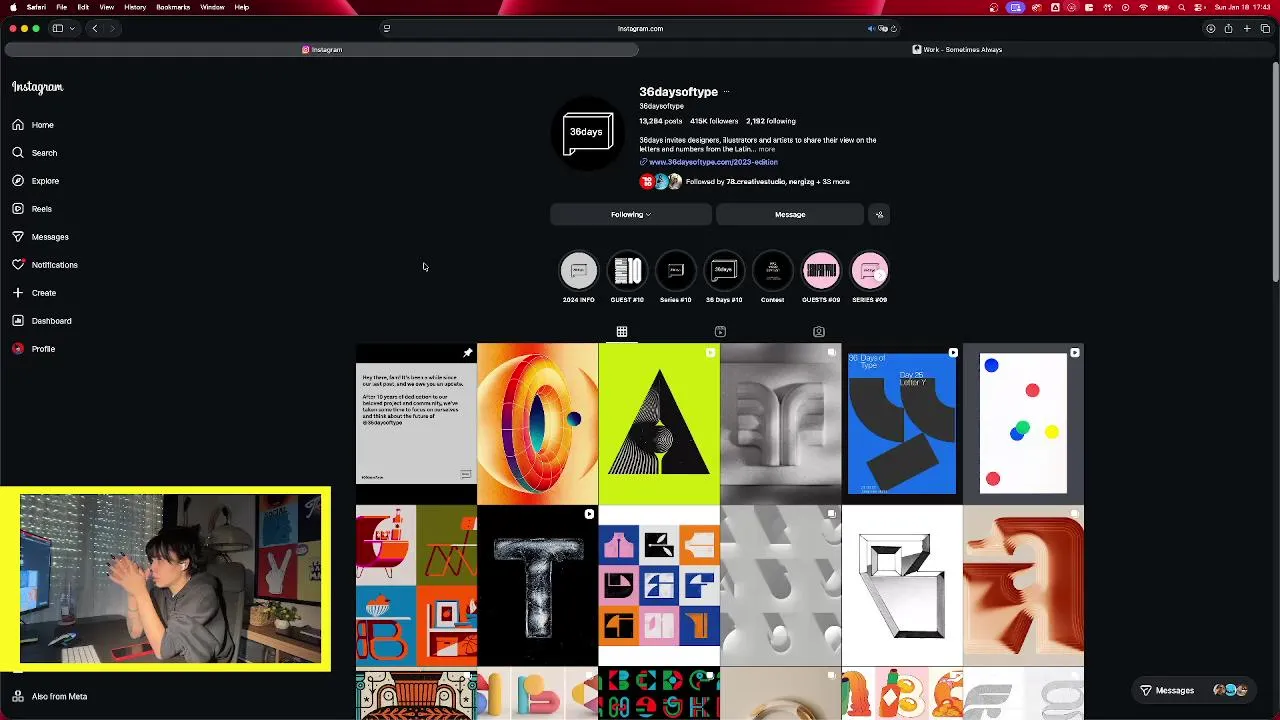Open the lime green triangle A post
Screen dimensions: 1280x720
coord(659,424)
